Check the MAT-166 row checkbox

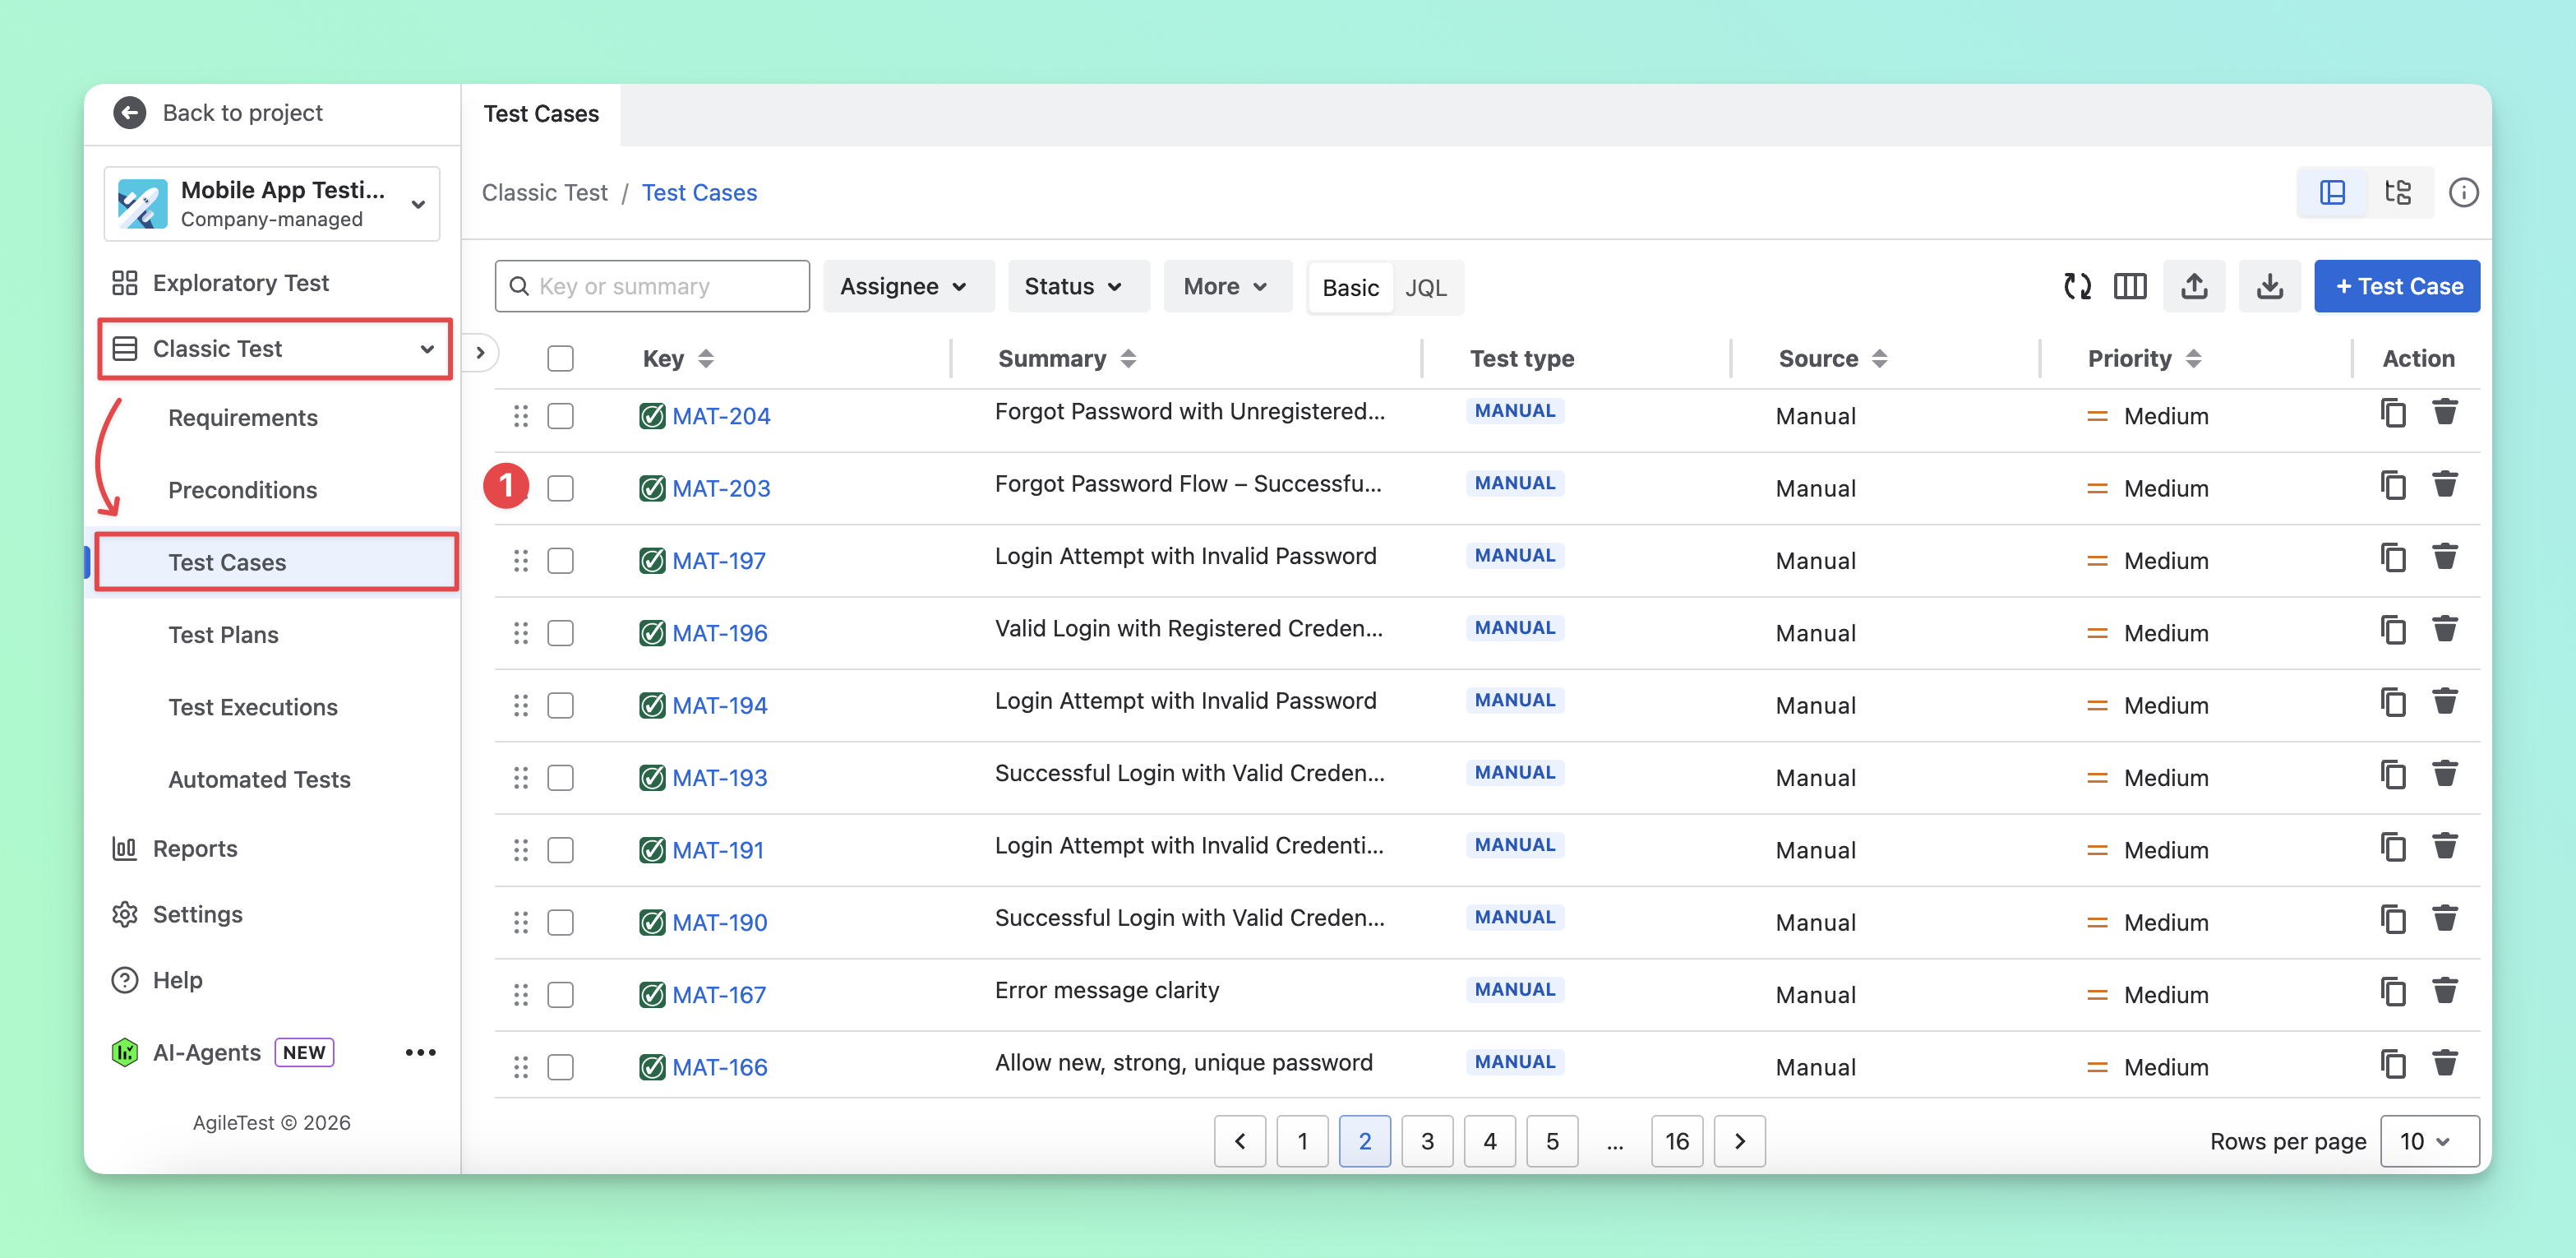(560, 1067)
